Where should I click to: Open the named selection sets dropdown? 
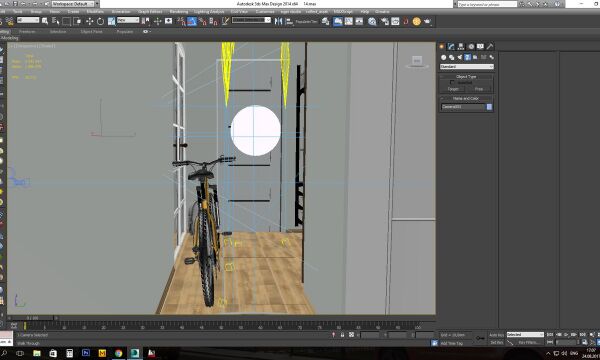point(251,20)
